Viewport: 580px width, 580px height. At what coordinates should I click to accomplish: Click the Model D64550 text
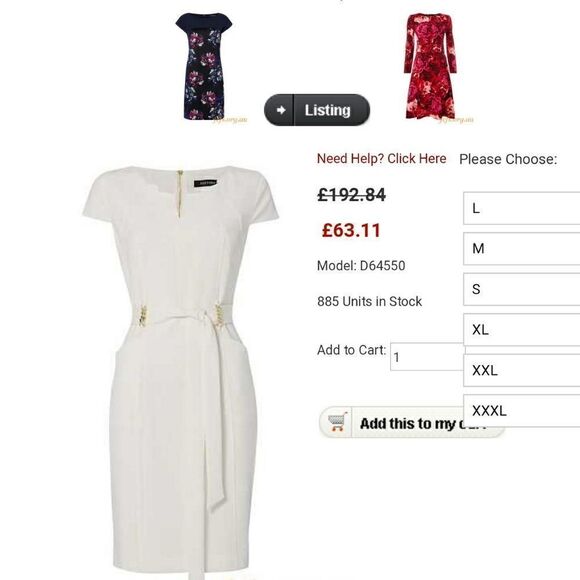(x=361, y=266)
